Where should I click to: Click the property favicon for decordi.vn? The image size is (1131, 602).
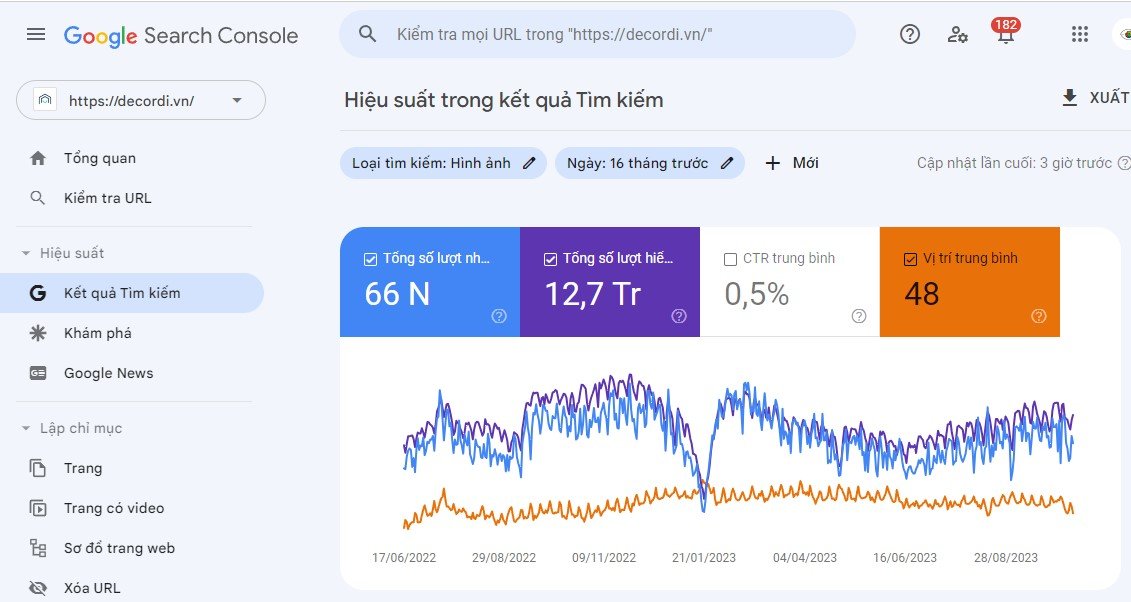tap(45, 100)
